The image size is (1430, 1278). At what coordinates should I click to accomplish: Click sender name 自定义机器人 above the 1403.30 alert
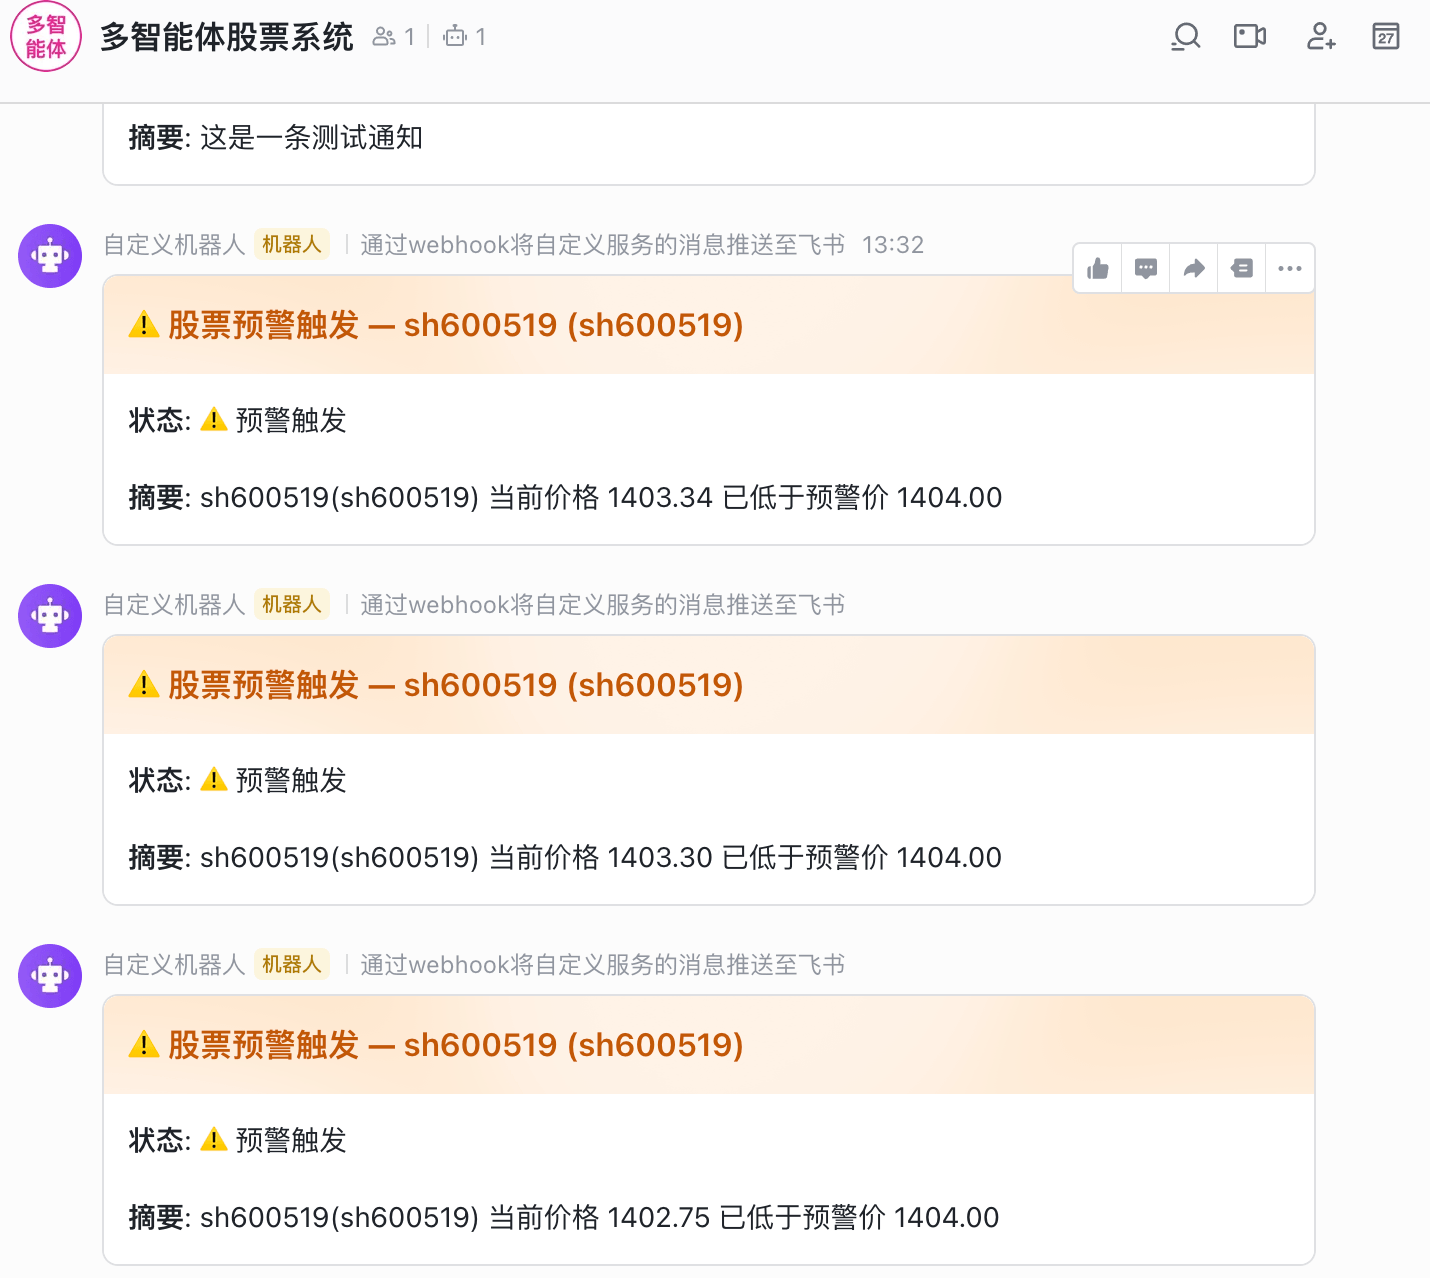(x=175, y=605)
